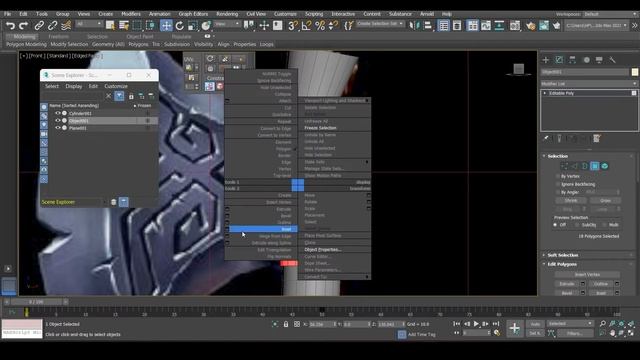Select Preview Selection Off radio
Screen dimensions: 640x360
(555, 225)
